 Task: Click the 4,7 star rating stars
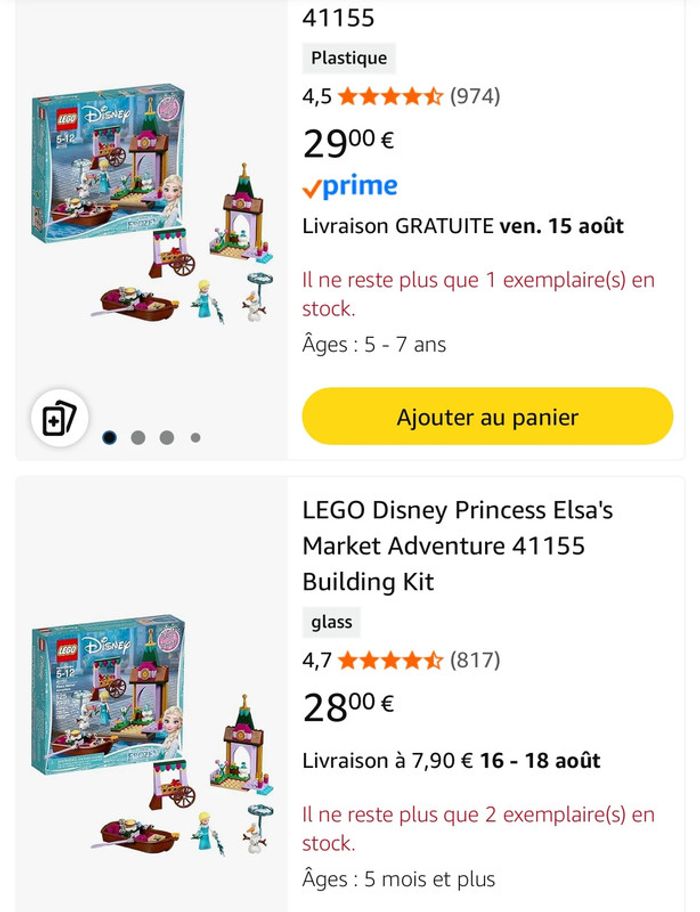point(390,660)
